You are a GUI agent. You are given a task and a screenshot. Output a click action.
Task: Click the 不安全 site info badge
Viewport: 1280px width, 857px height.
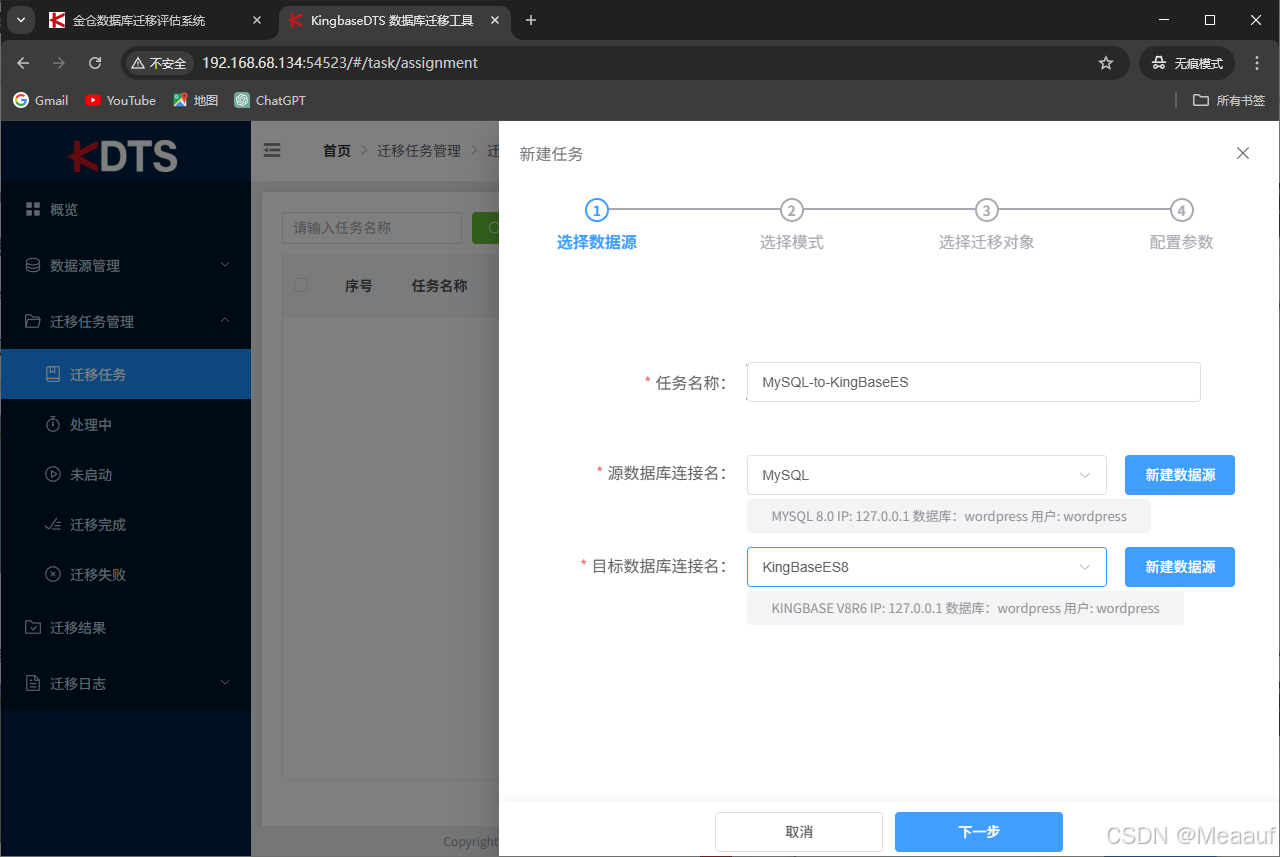pyautogui.click(x=159, y=63)
